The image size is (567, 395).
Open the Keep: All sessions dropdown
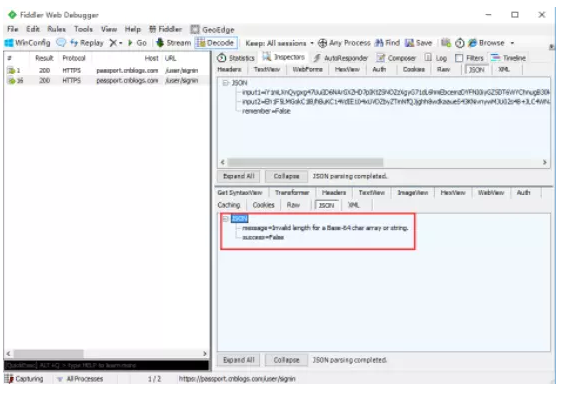[x=279, y=43]
